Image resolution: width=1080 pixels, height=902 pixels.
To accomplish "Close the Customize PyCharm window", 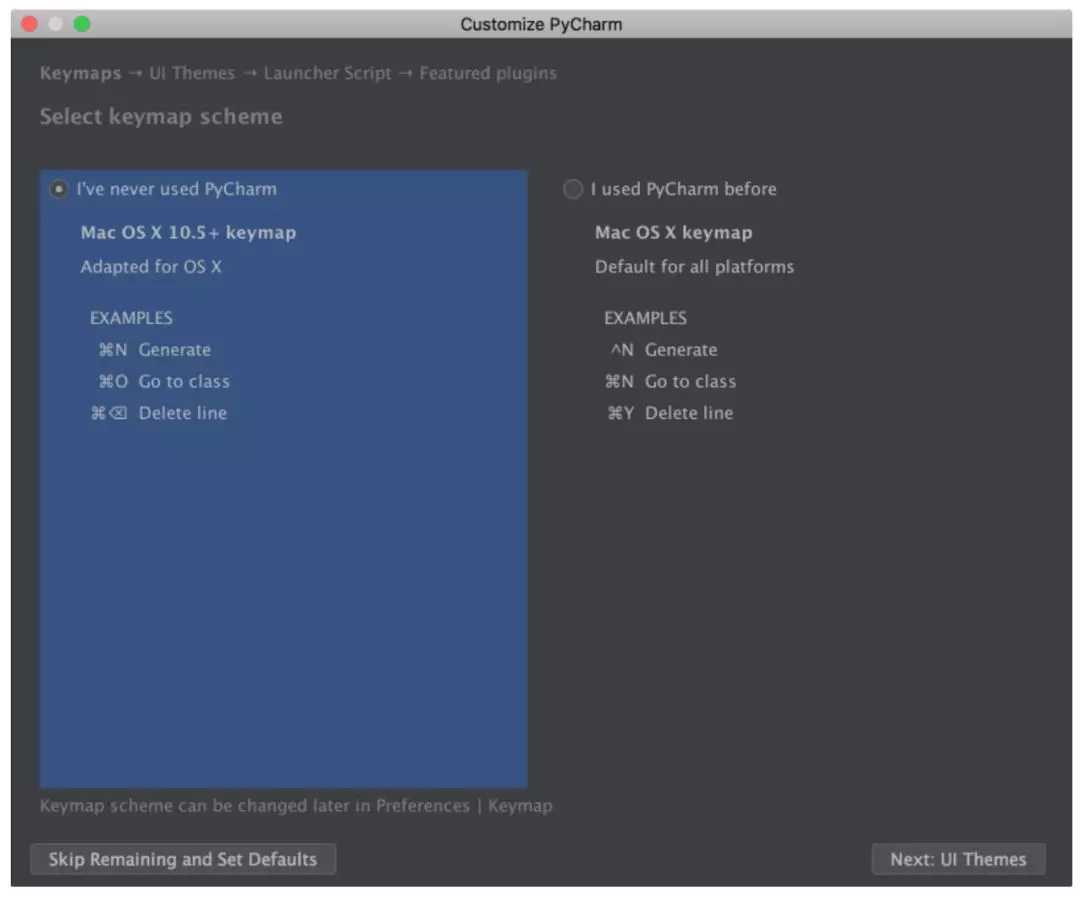I will (29, 24).
